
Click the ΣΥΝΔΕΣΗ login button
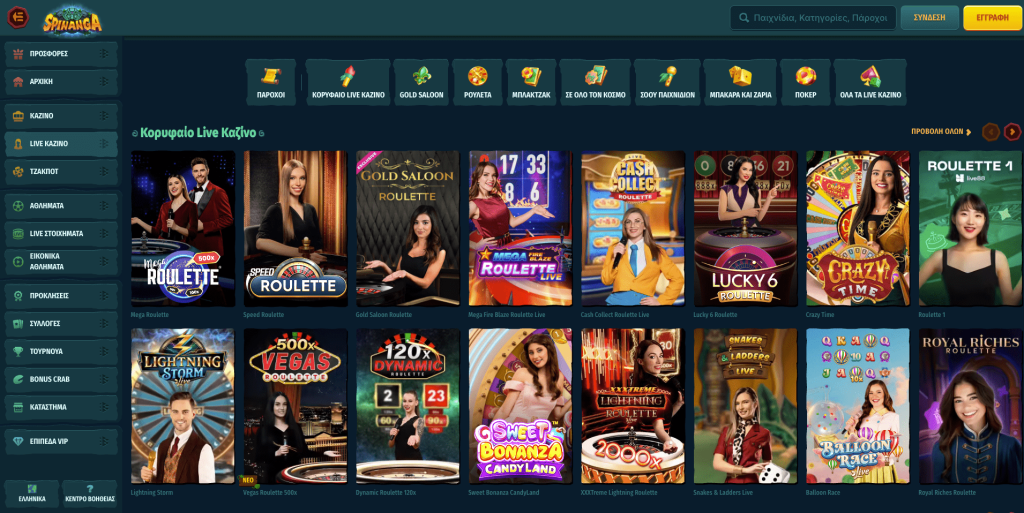(x=929, y=18)
